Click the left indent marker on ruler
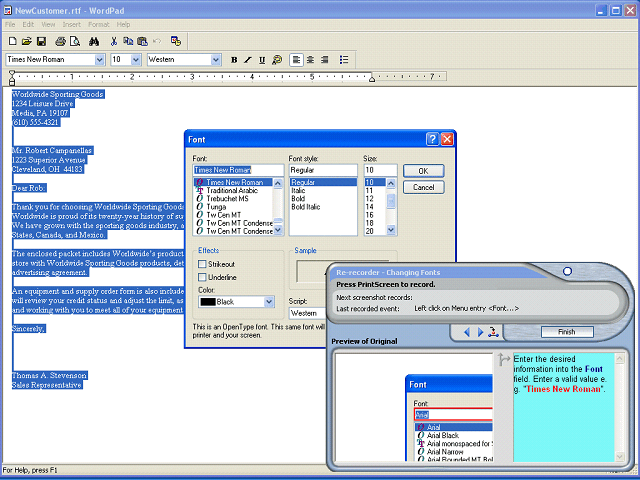The image size is (640, 480). (x=12, y=78)
